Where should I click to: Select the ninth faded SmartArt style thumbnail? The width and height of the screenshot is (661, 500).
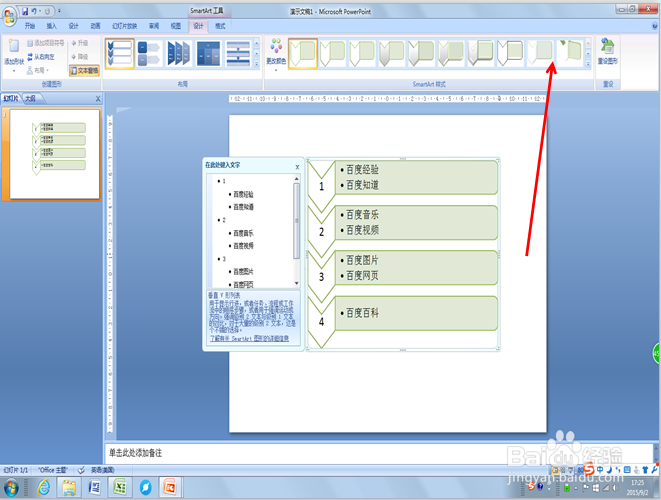[x=539, y=54]
